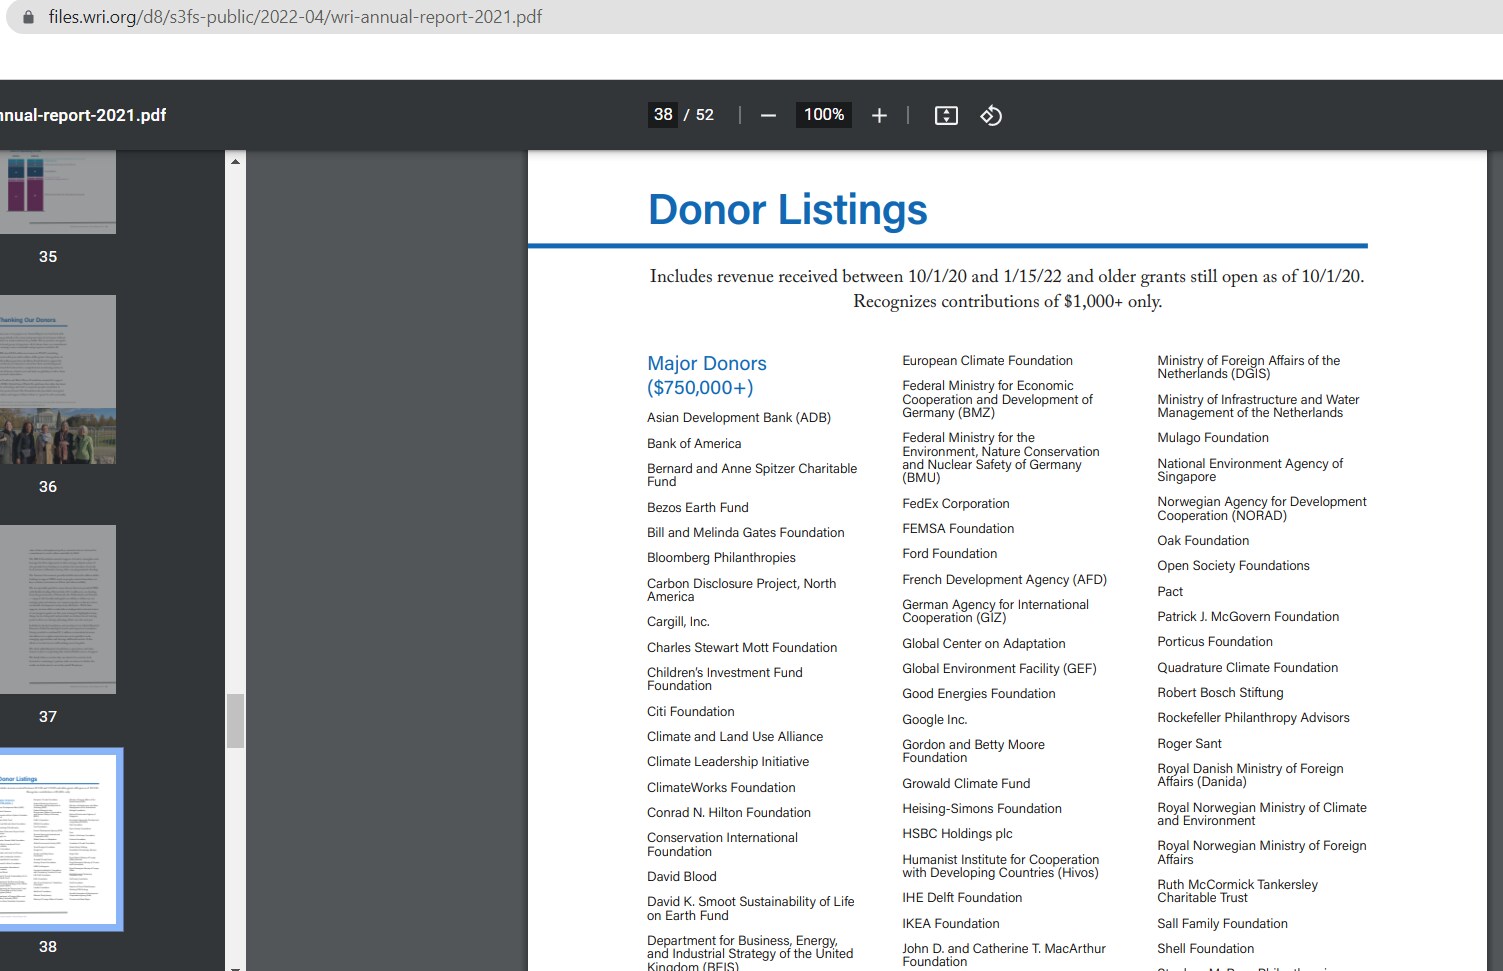Click the fit to page icon
The width and height of the screenshot is (1503, 971).
click(x=946, y=116)
